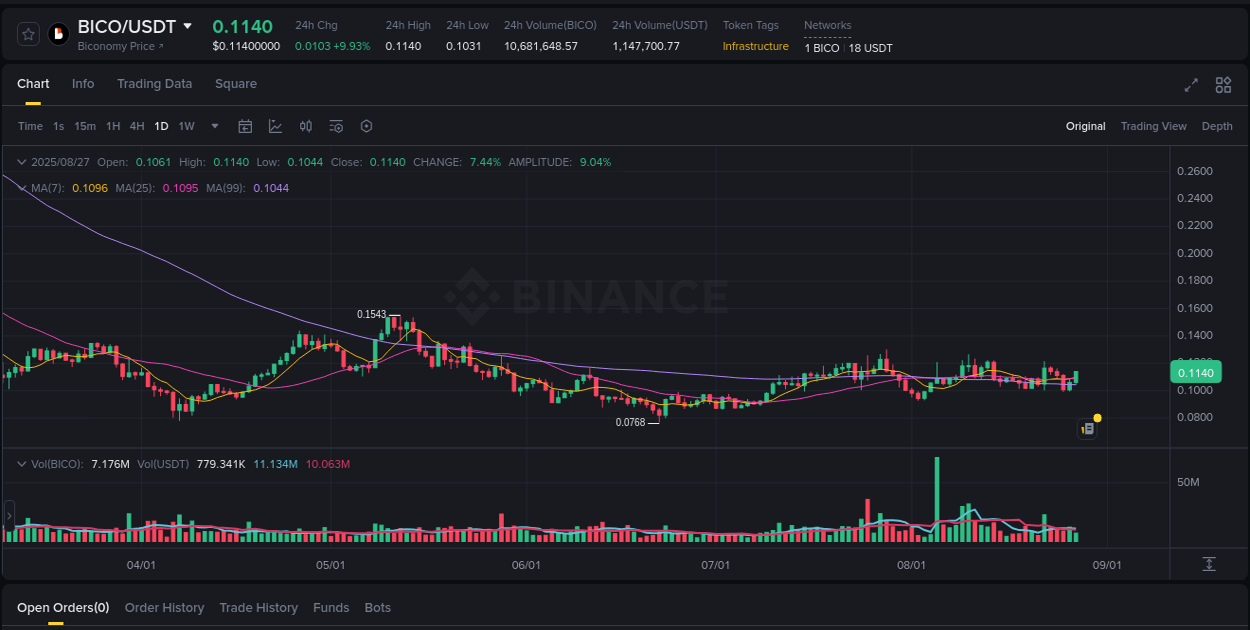
Task: Change the candlestick chart style
Action: coord(306,126)
